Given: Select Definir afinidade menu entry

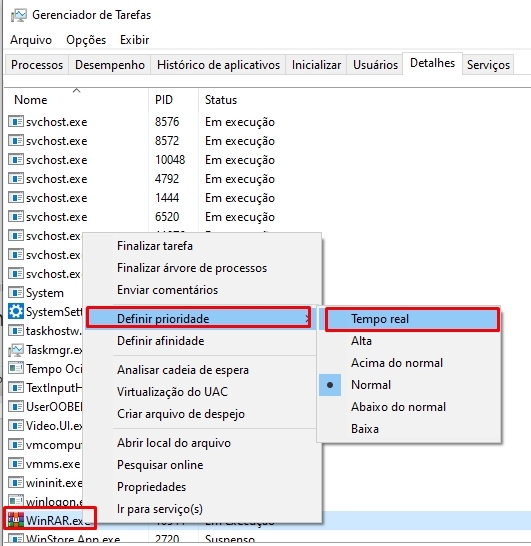Looking at the screenshot, I should pos(202,341).
